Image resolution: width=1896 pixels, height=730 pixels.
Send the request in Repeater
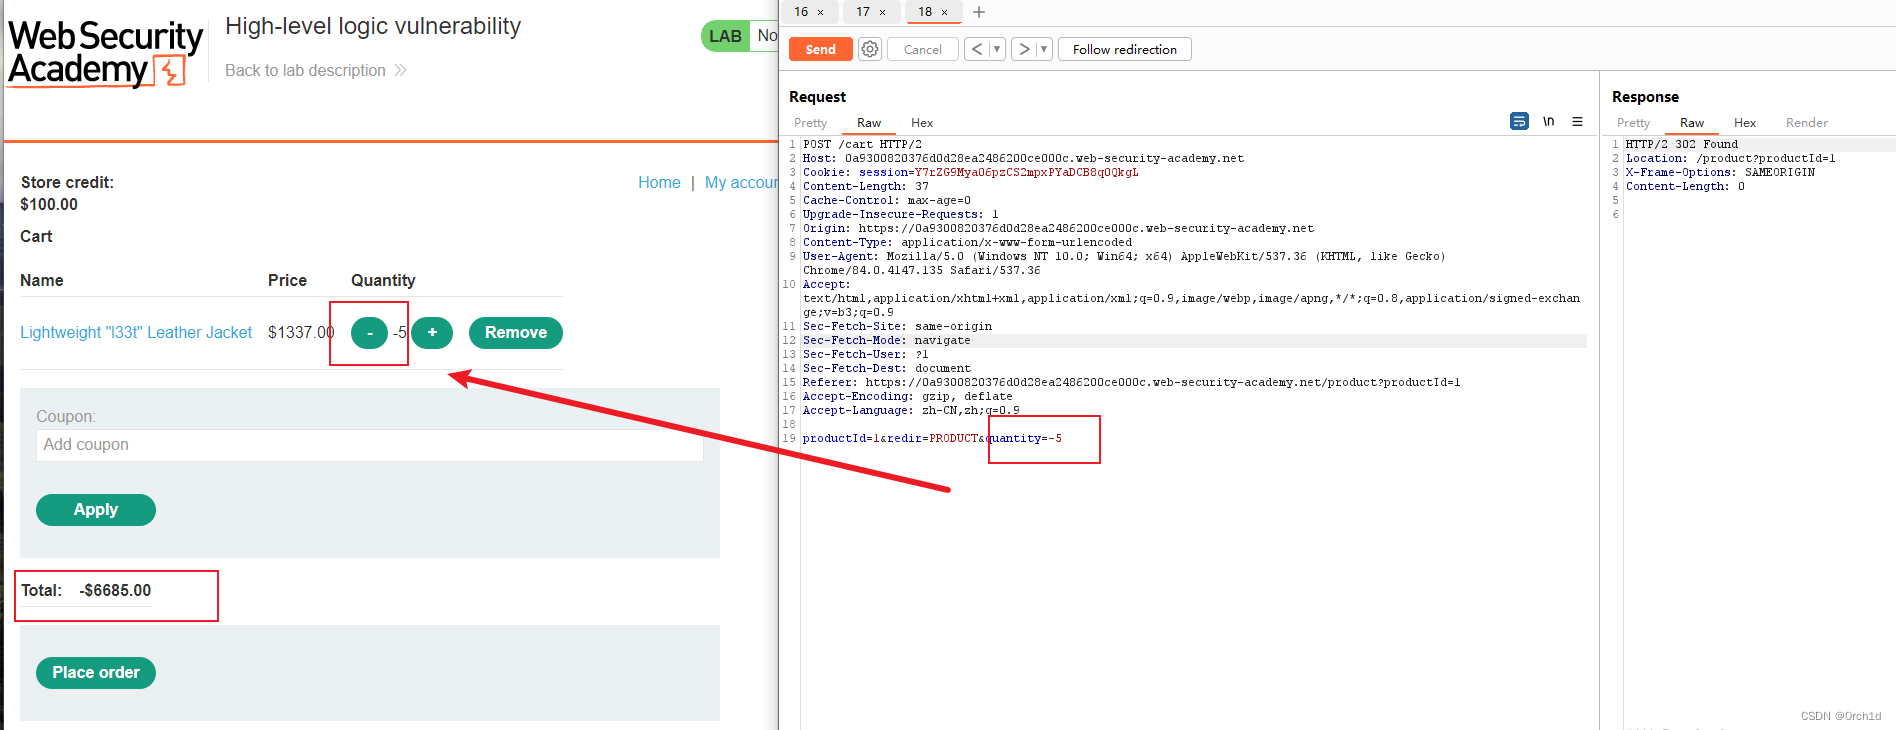pyautogui.click(x=821, y=49)
